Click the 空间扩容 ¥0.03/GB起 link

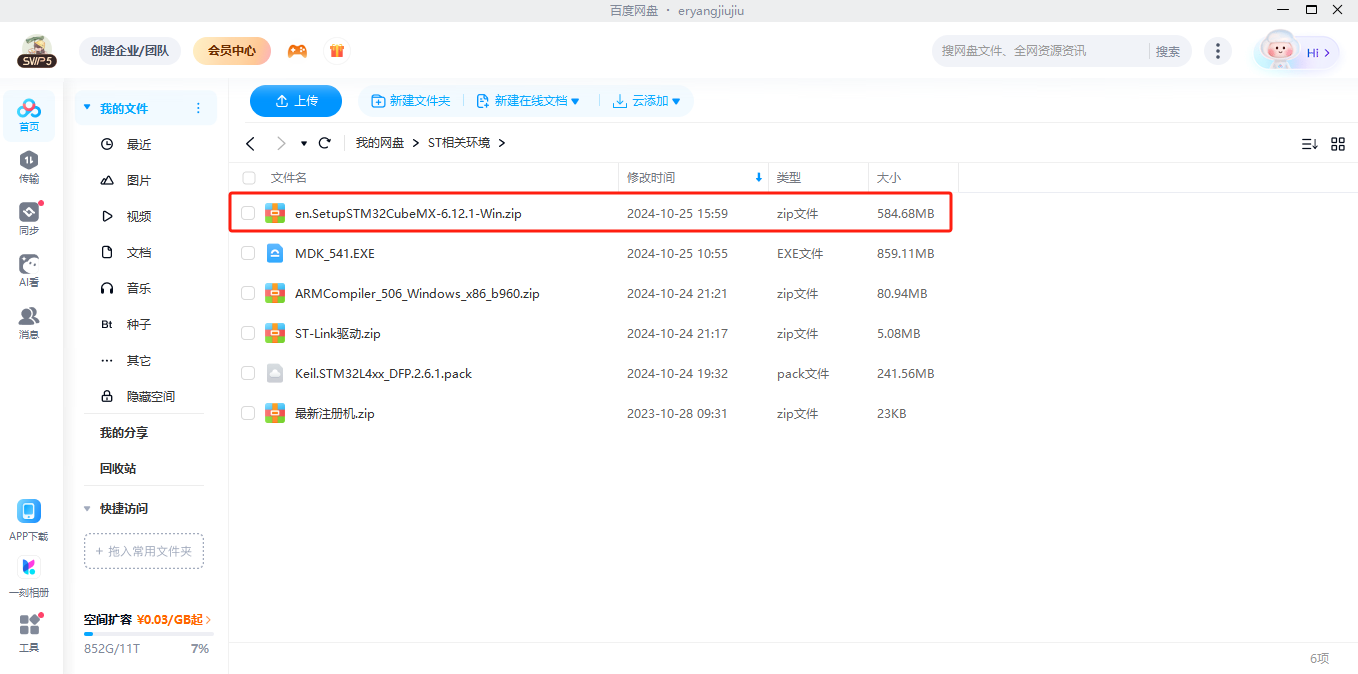coord(148,619)
